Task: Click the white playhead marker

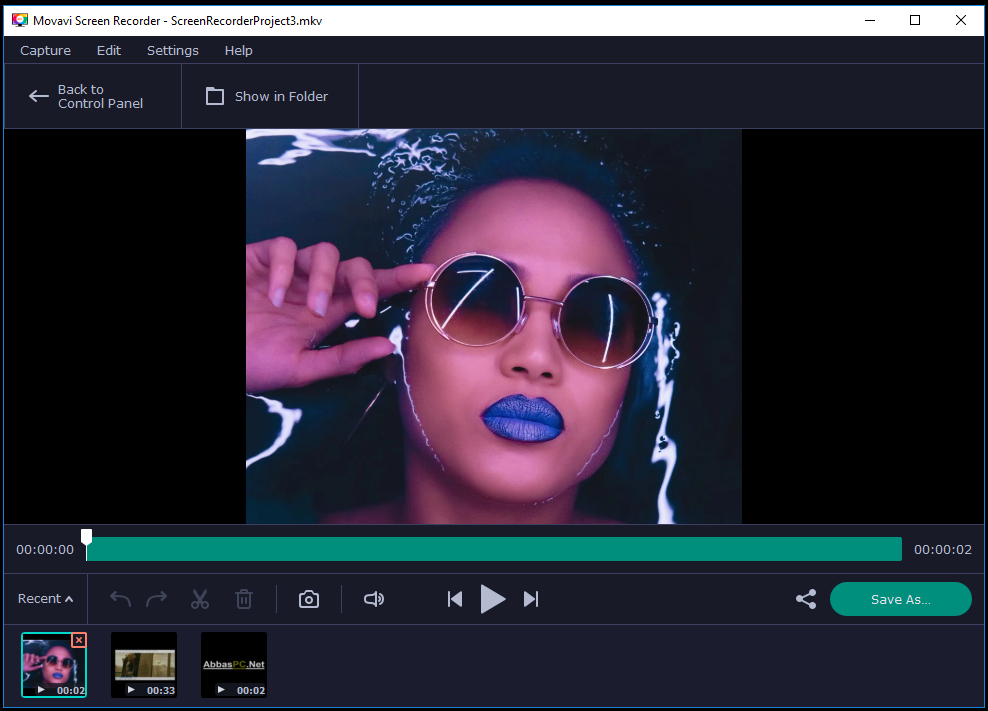Action: pos(86,537)
